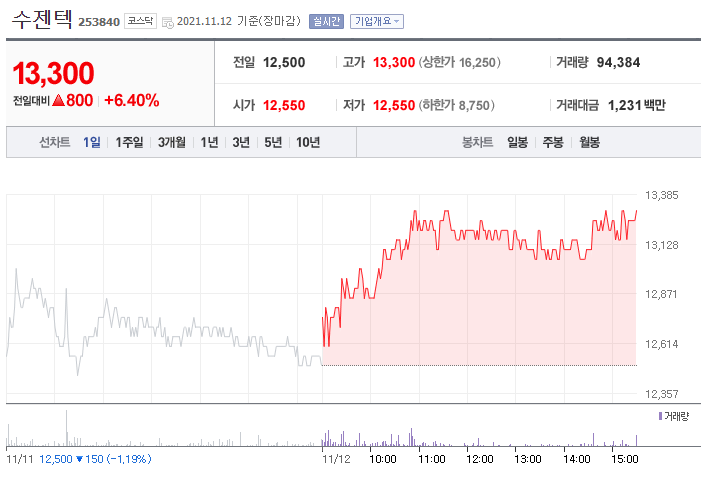The width and height of the screenshot is (701, 480).
Task: Click the red 11/12 price line area
Action: [x=479, y=288]
